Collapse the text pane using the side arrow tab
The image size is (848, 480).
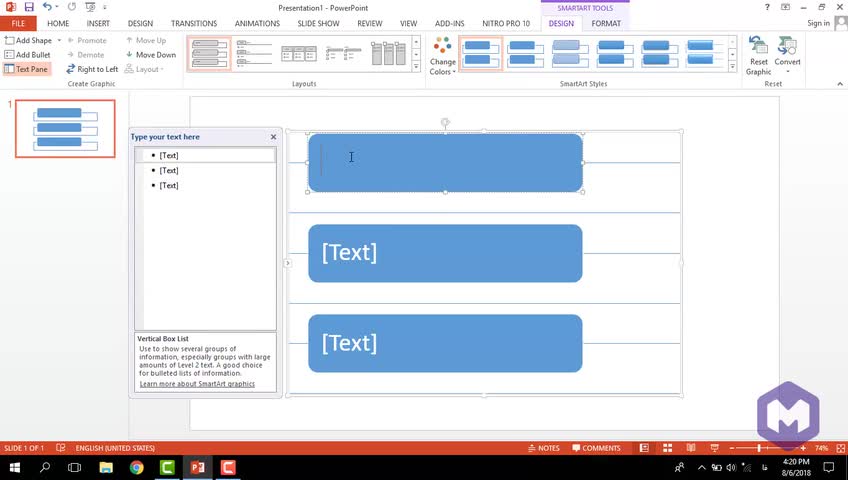(x=287, y=263)
